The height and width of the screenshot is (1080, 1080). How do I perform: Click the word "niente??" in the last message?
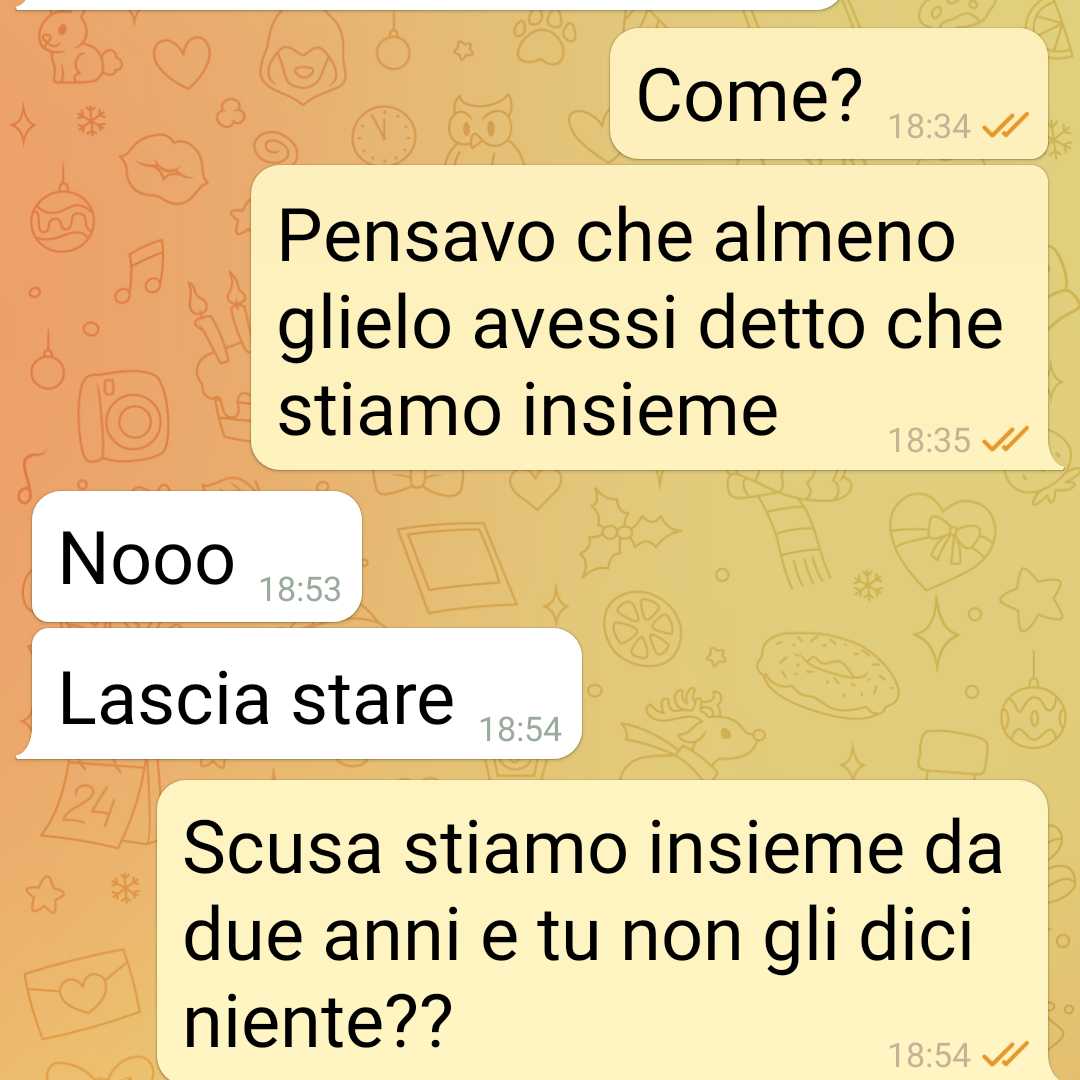coord(318,1018)
